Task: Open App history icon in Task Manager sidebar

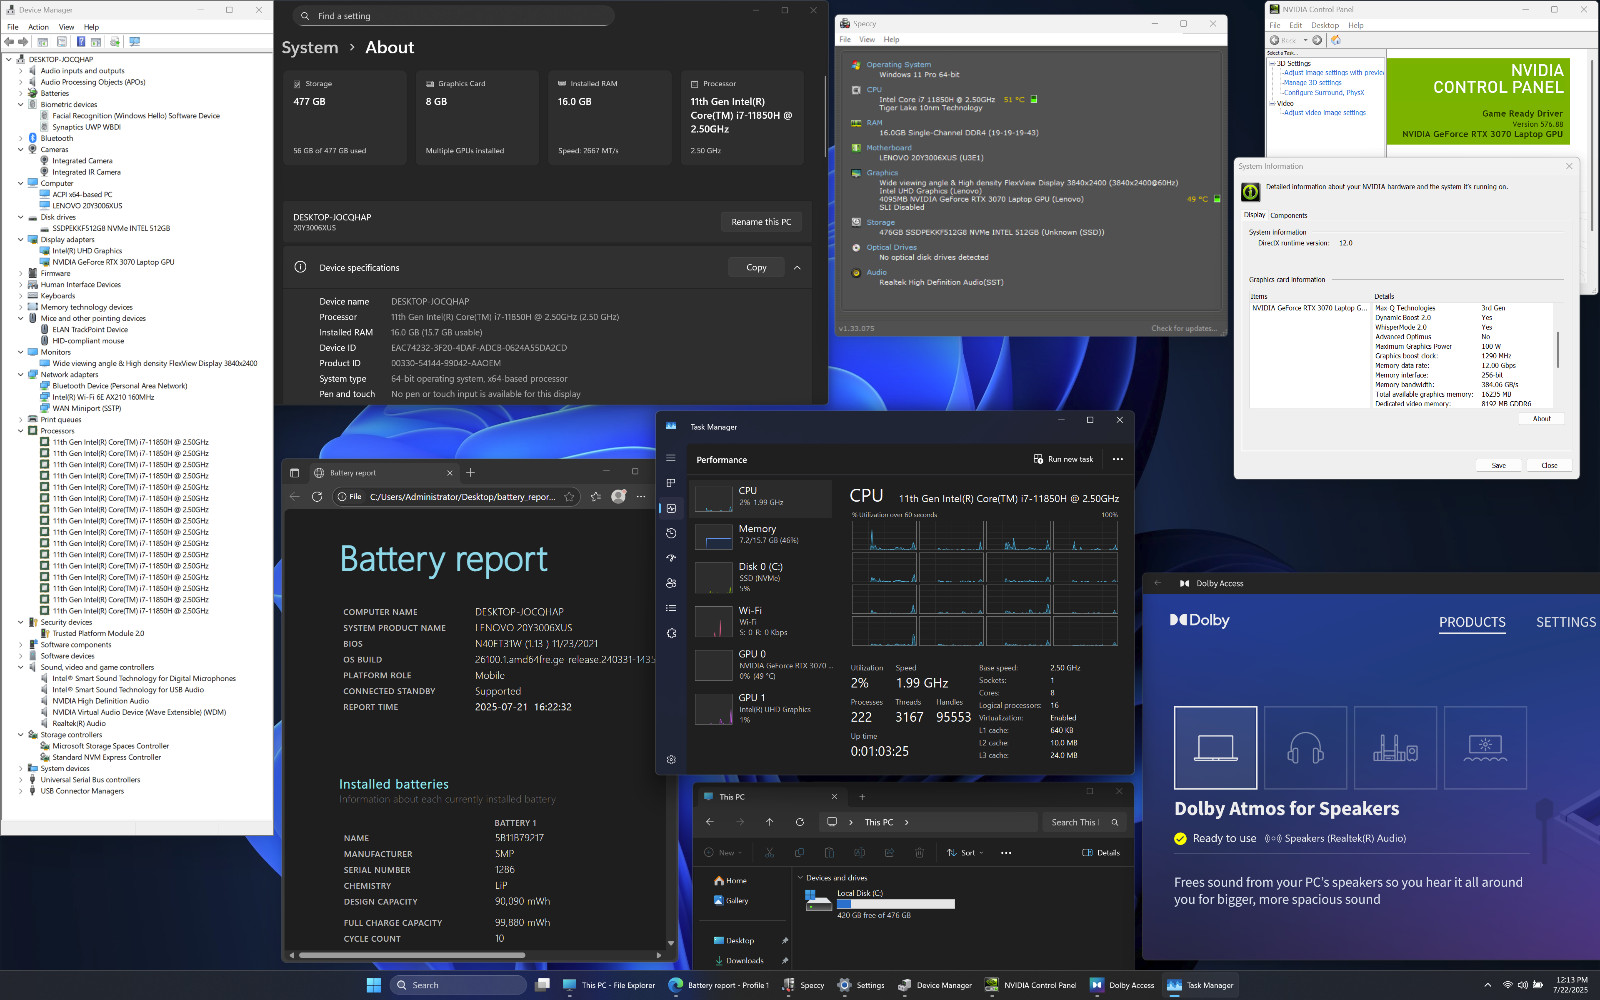Action: (x=671, y=533)
